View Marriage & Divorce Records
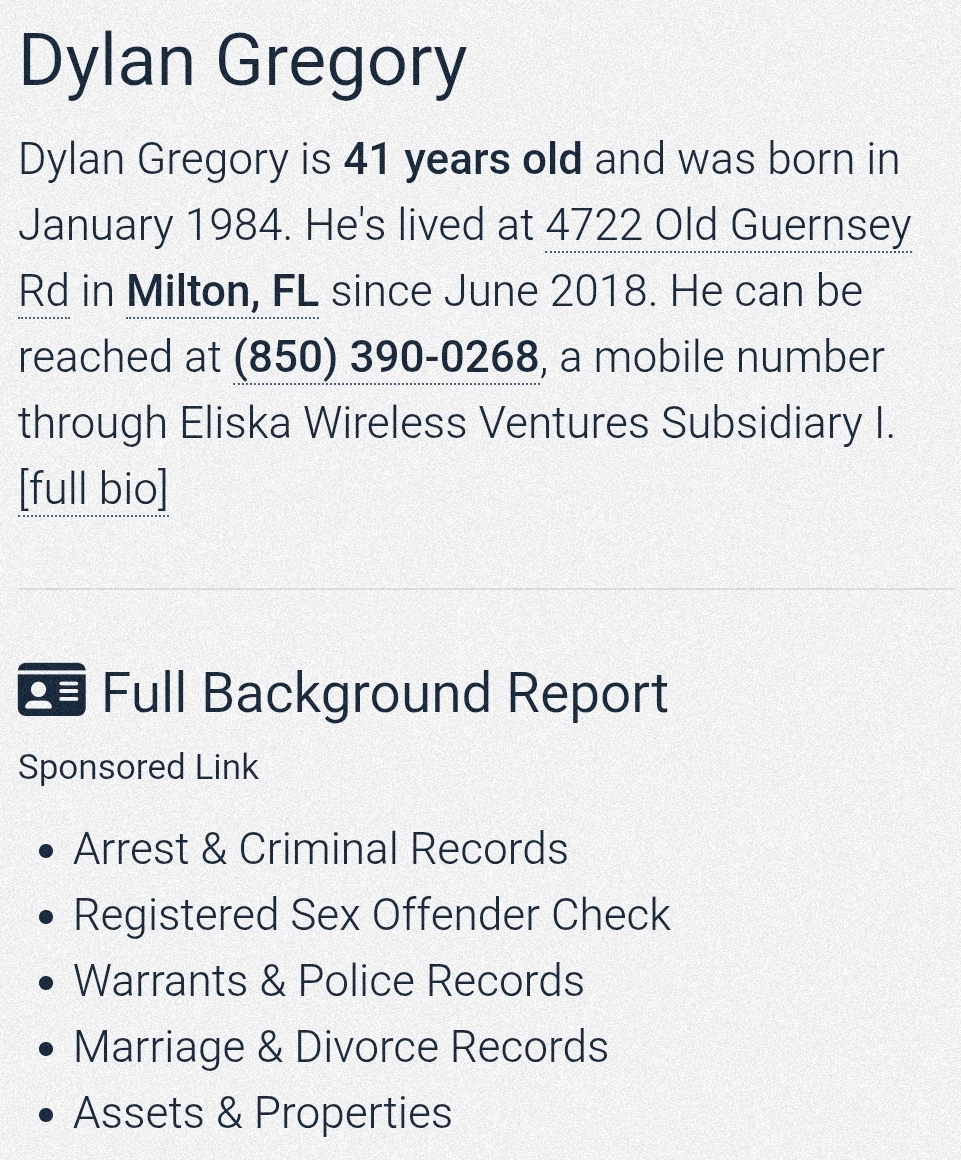This screenshot has width=961, height=1160. (340, 1047)
